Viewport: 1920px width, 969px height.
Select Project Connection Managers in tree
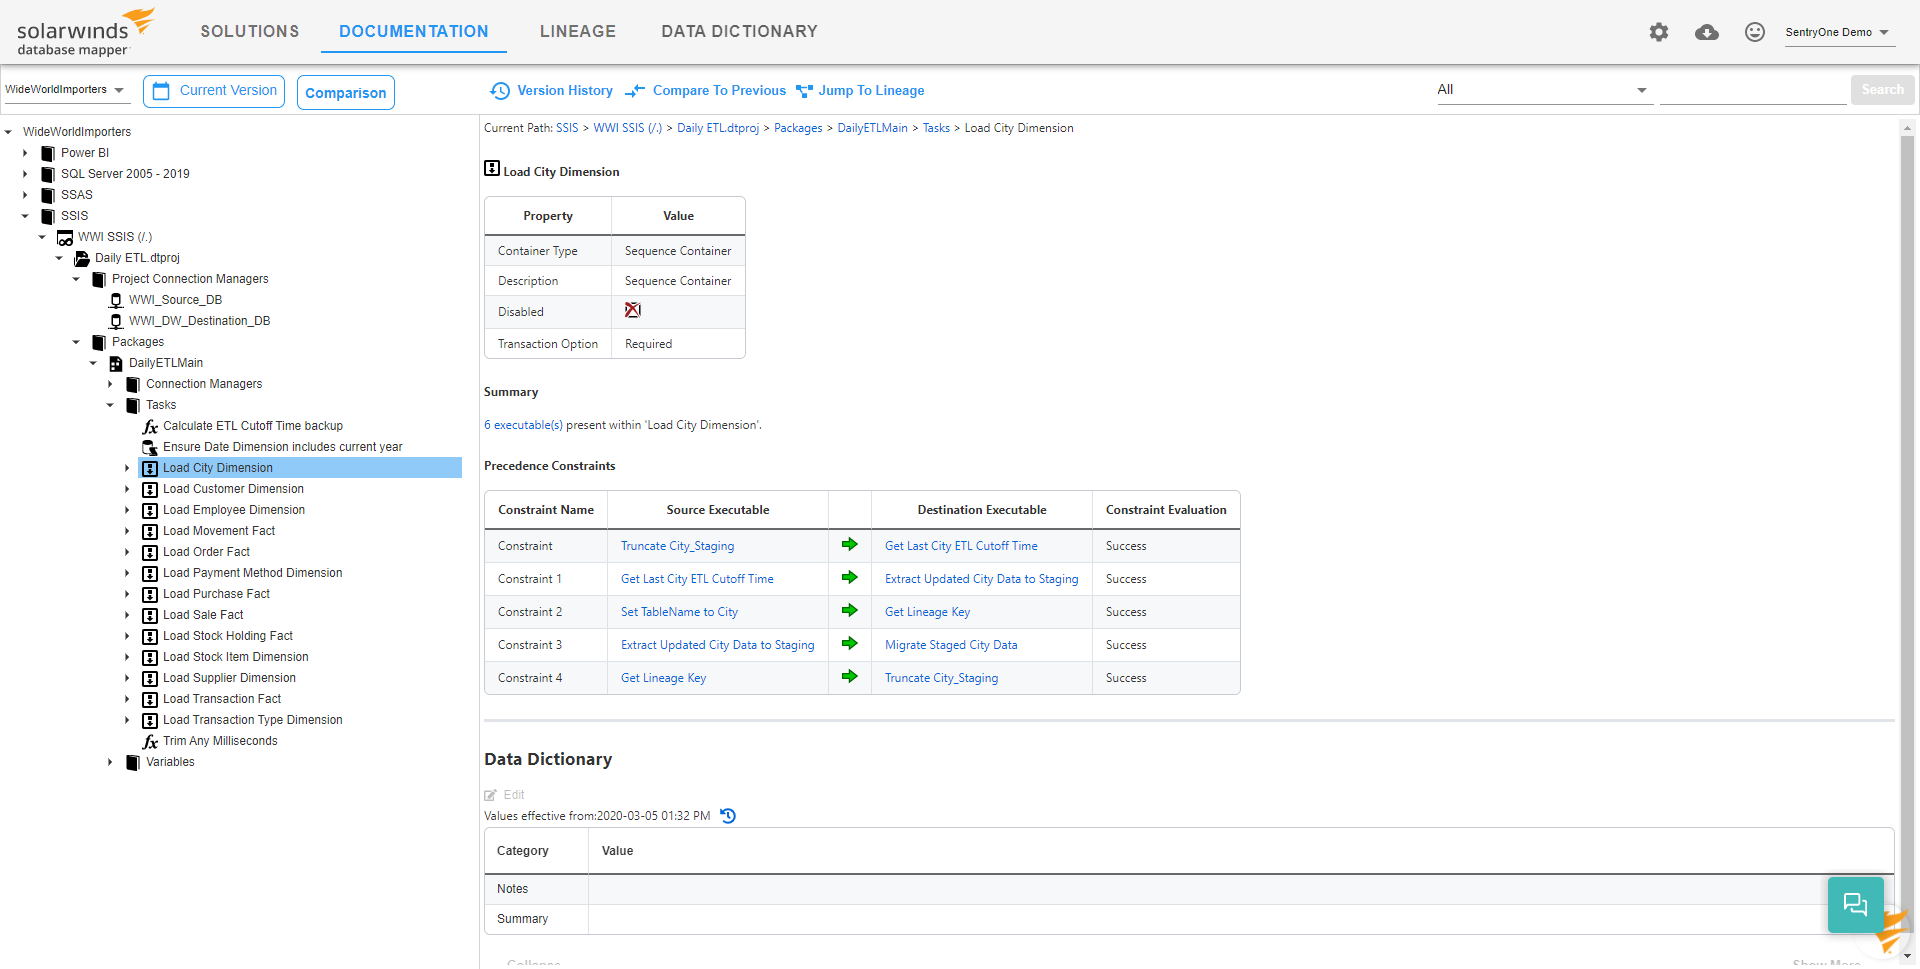coord(190,279)
